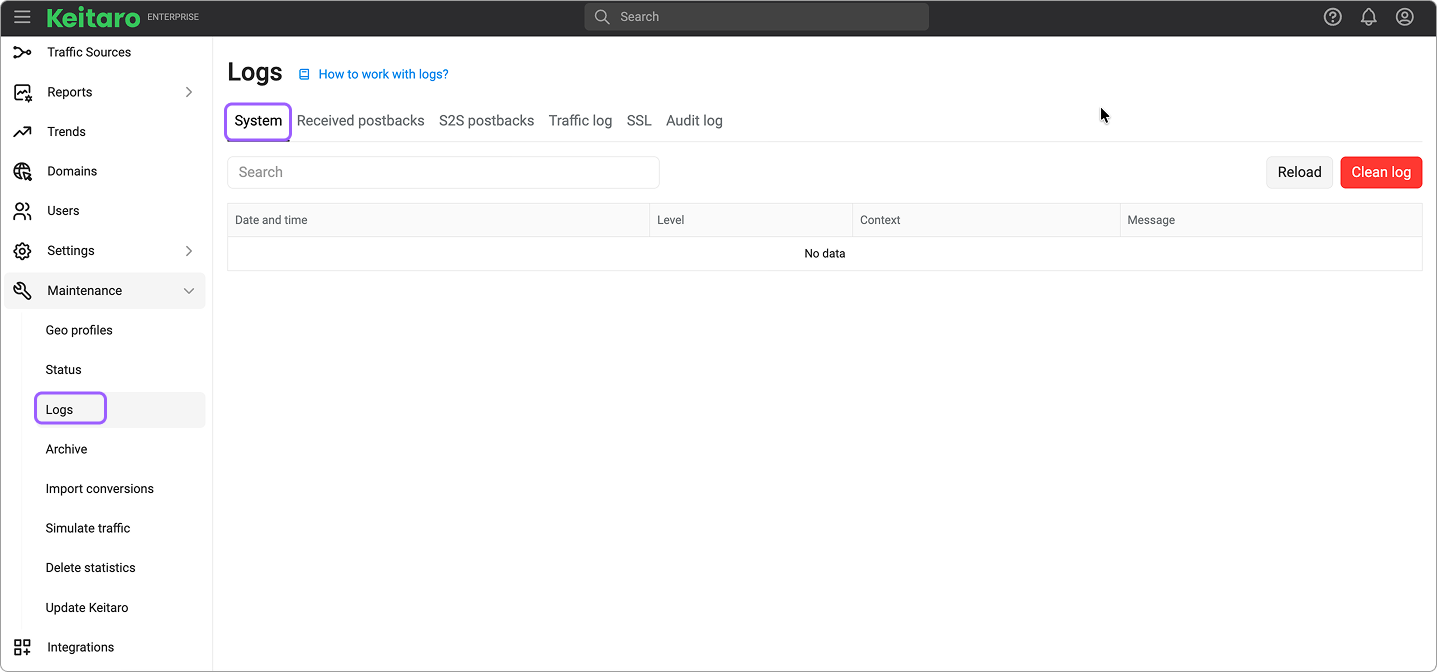Select Simulate traffic in the sidebar
This screenshot has width=1437, height=672.
(x=88, y=528)
